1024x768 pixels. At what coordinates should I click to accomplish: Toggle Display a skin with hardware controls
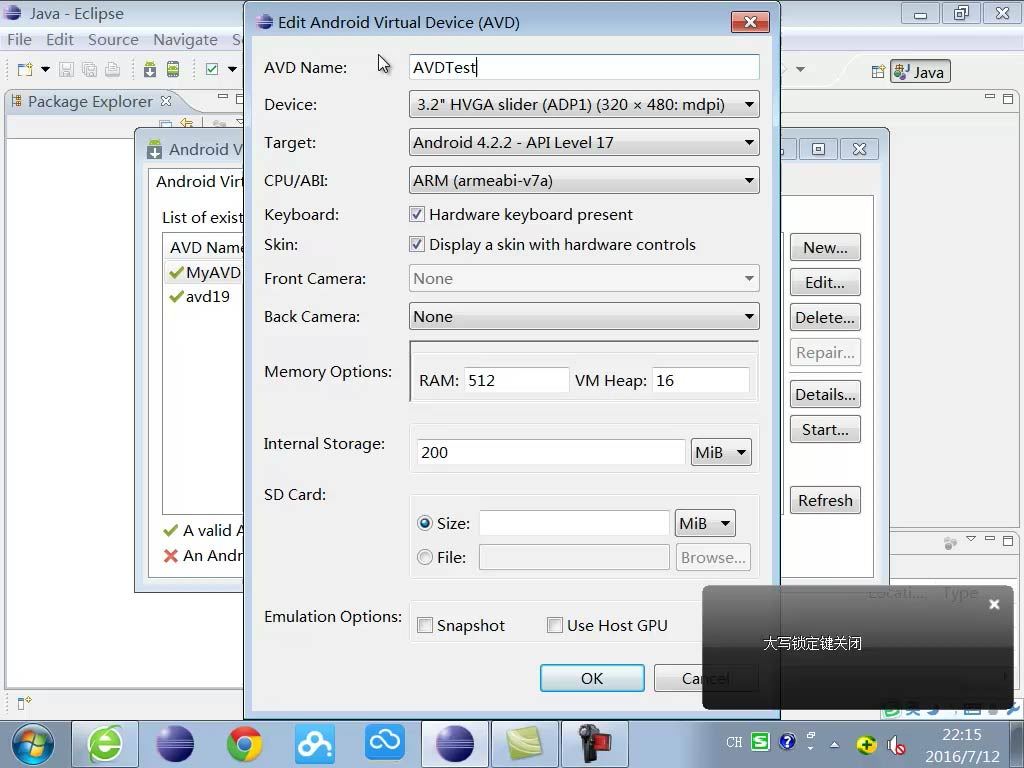tap(417, 244)
